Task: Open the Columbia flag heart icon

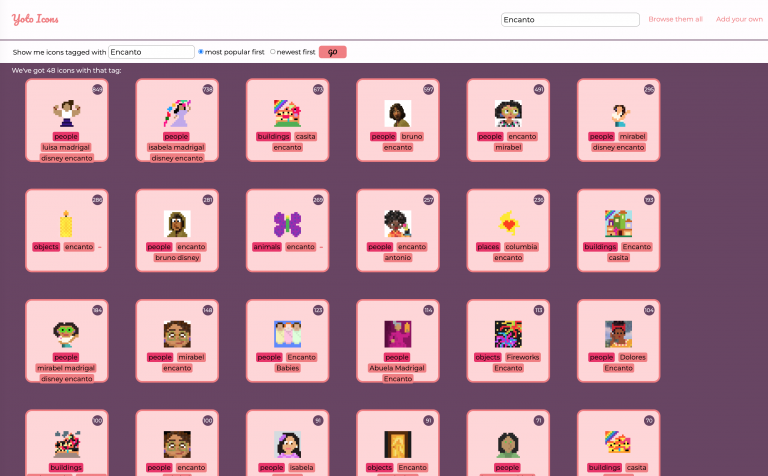Action: pos(508,224)
